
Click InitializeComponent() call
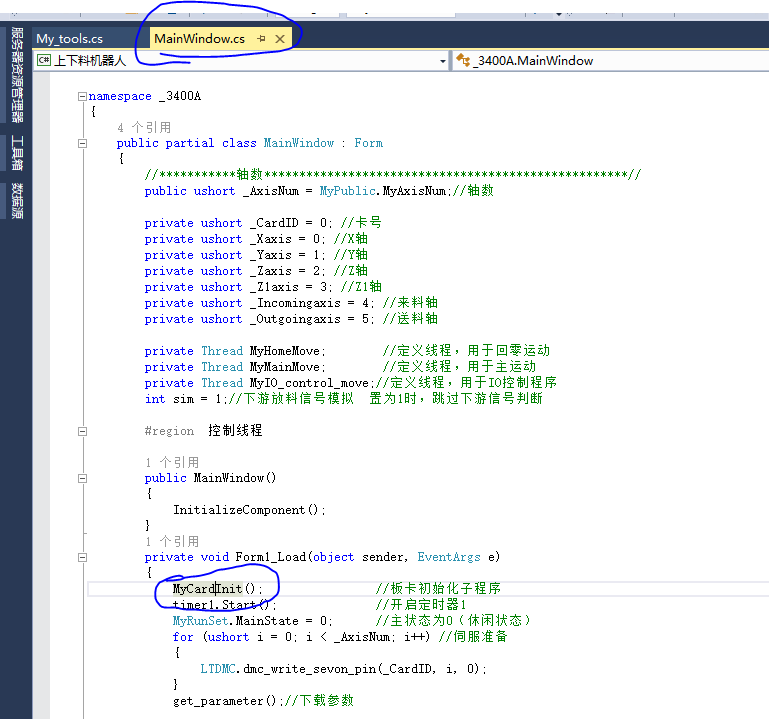[x=249, y=510]
